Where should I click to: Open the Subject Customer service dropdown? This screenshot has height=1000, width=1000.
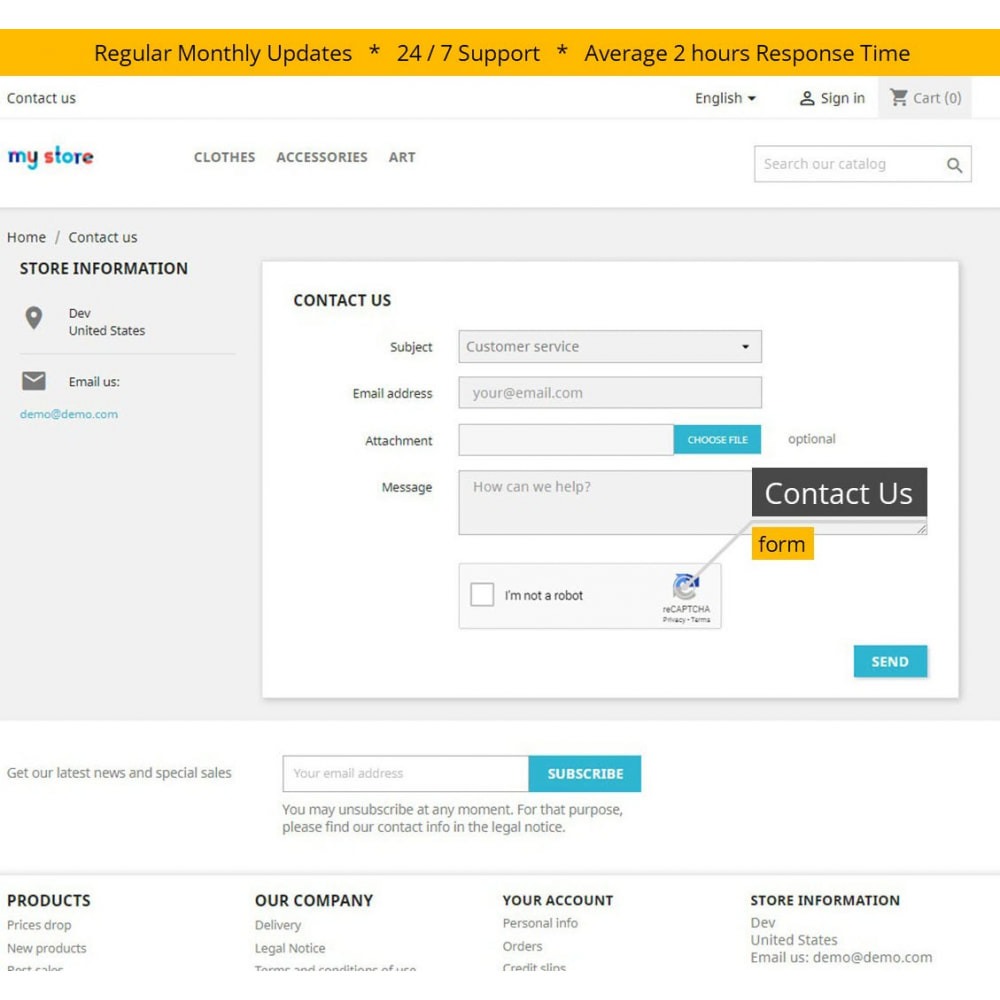pyautogui.click(x=610, y=346)
